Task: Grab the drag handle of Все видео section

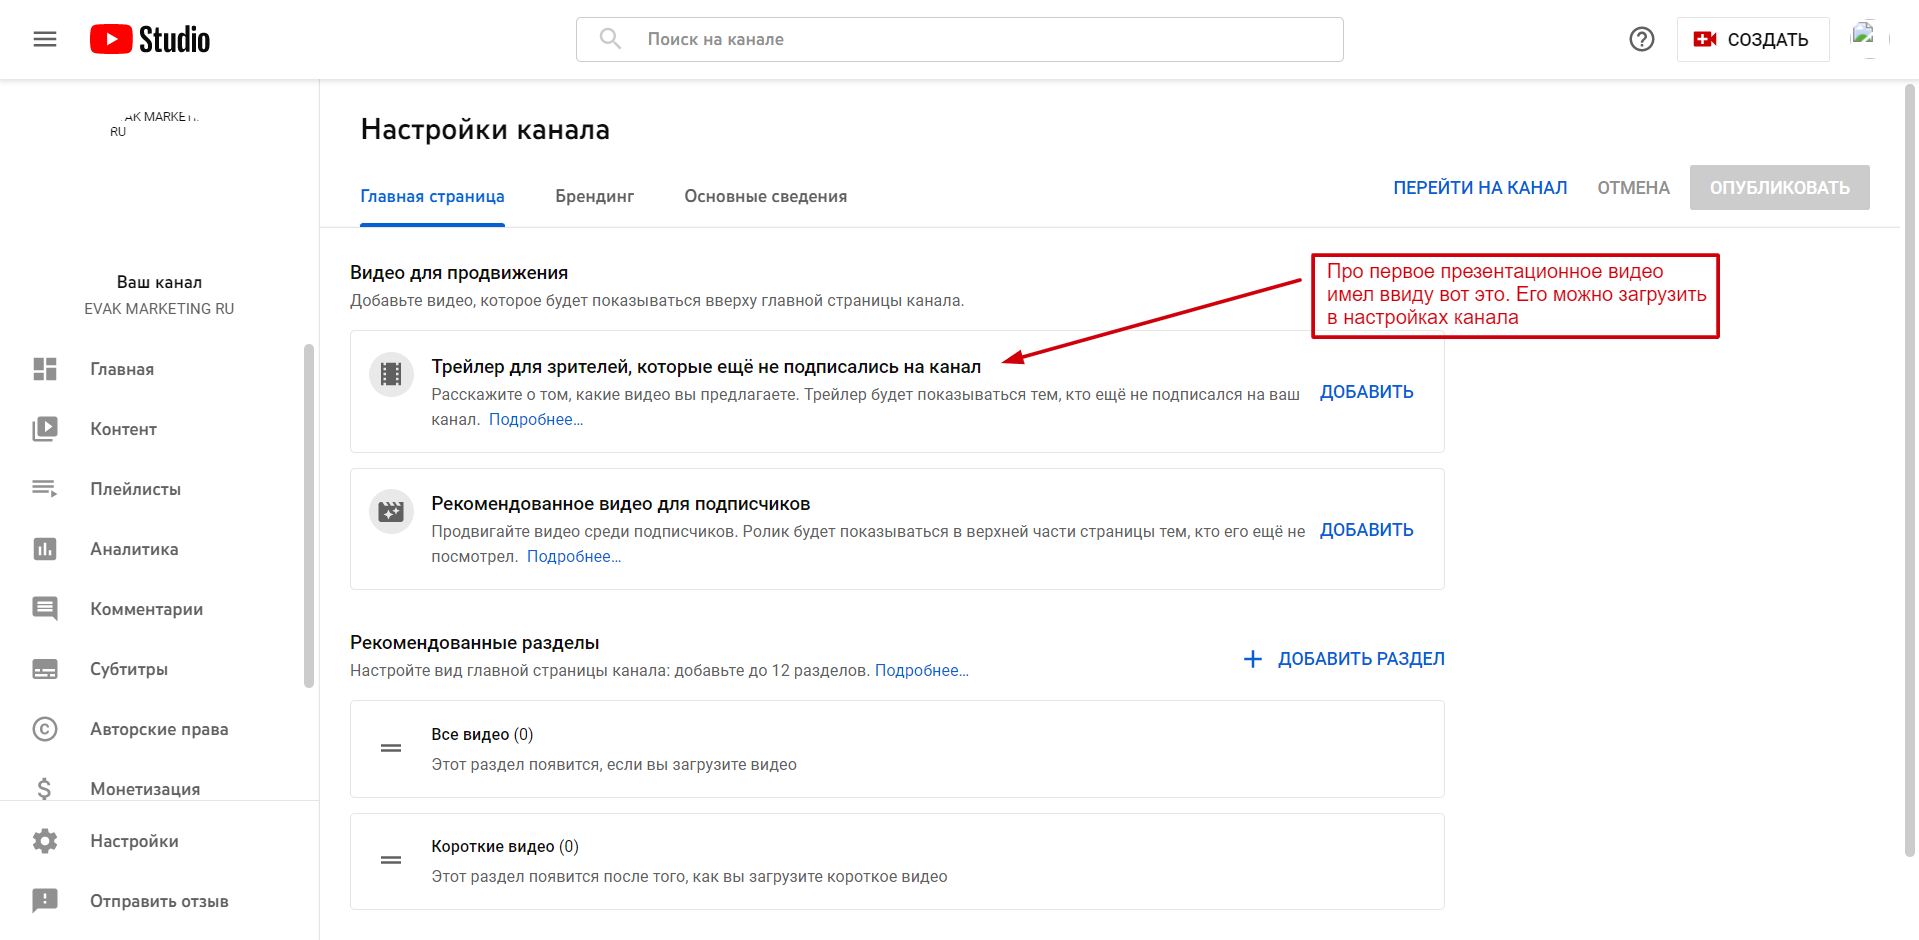Action: coord(391,748)
